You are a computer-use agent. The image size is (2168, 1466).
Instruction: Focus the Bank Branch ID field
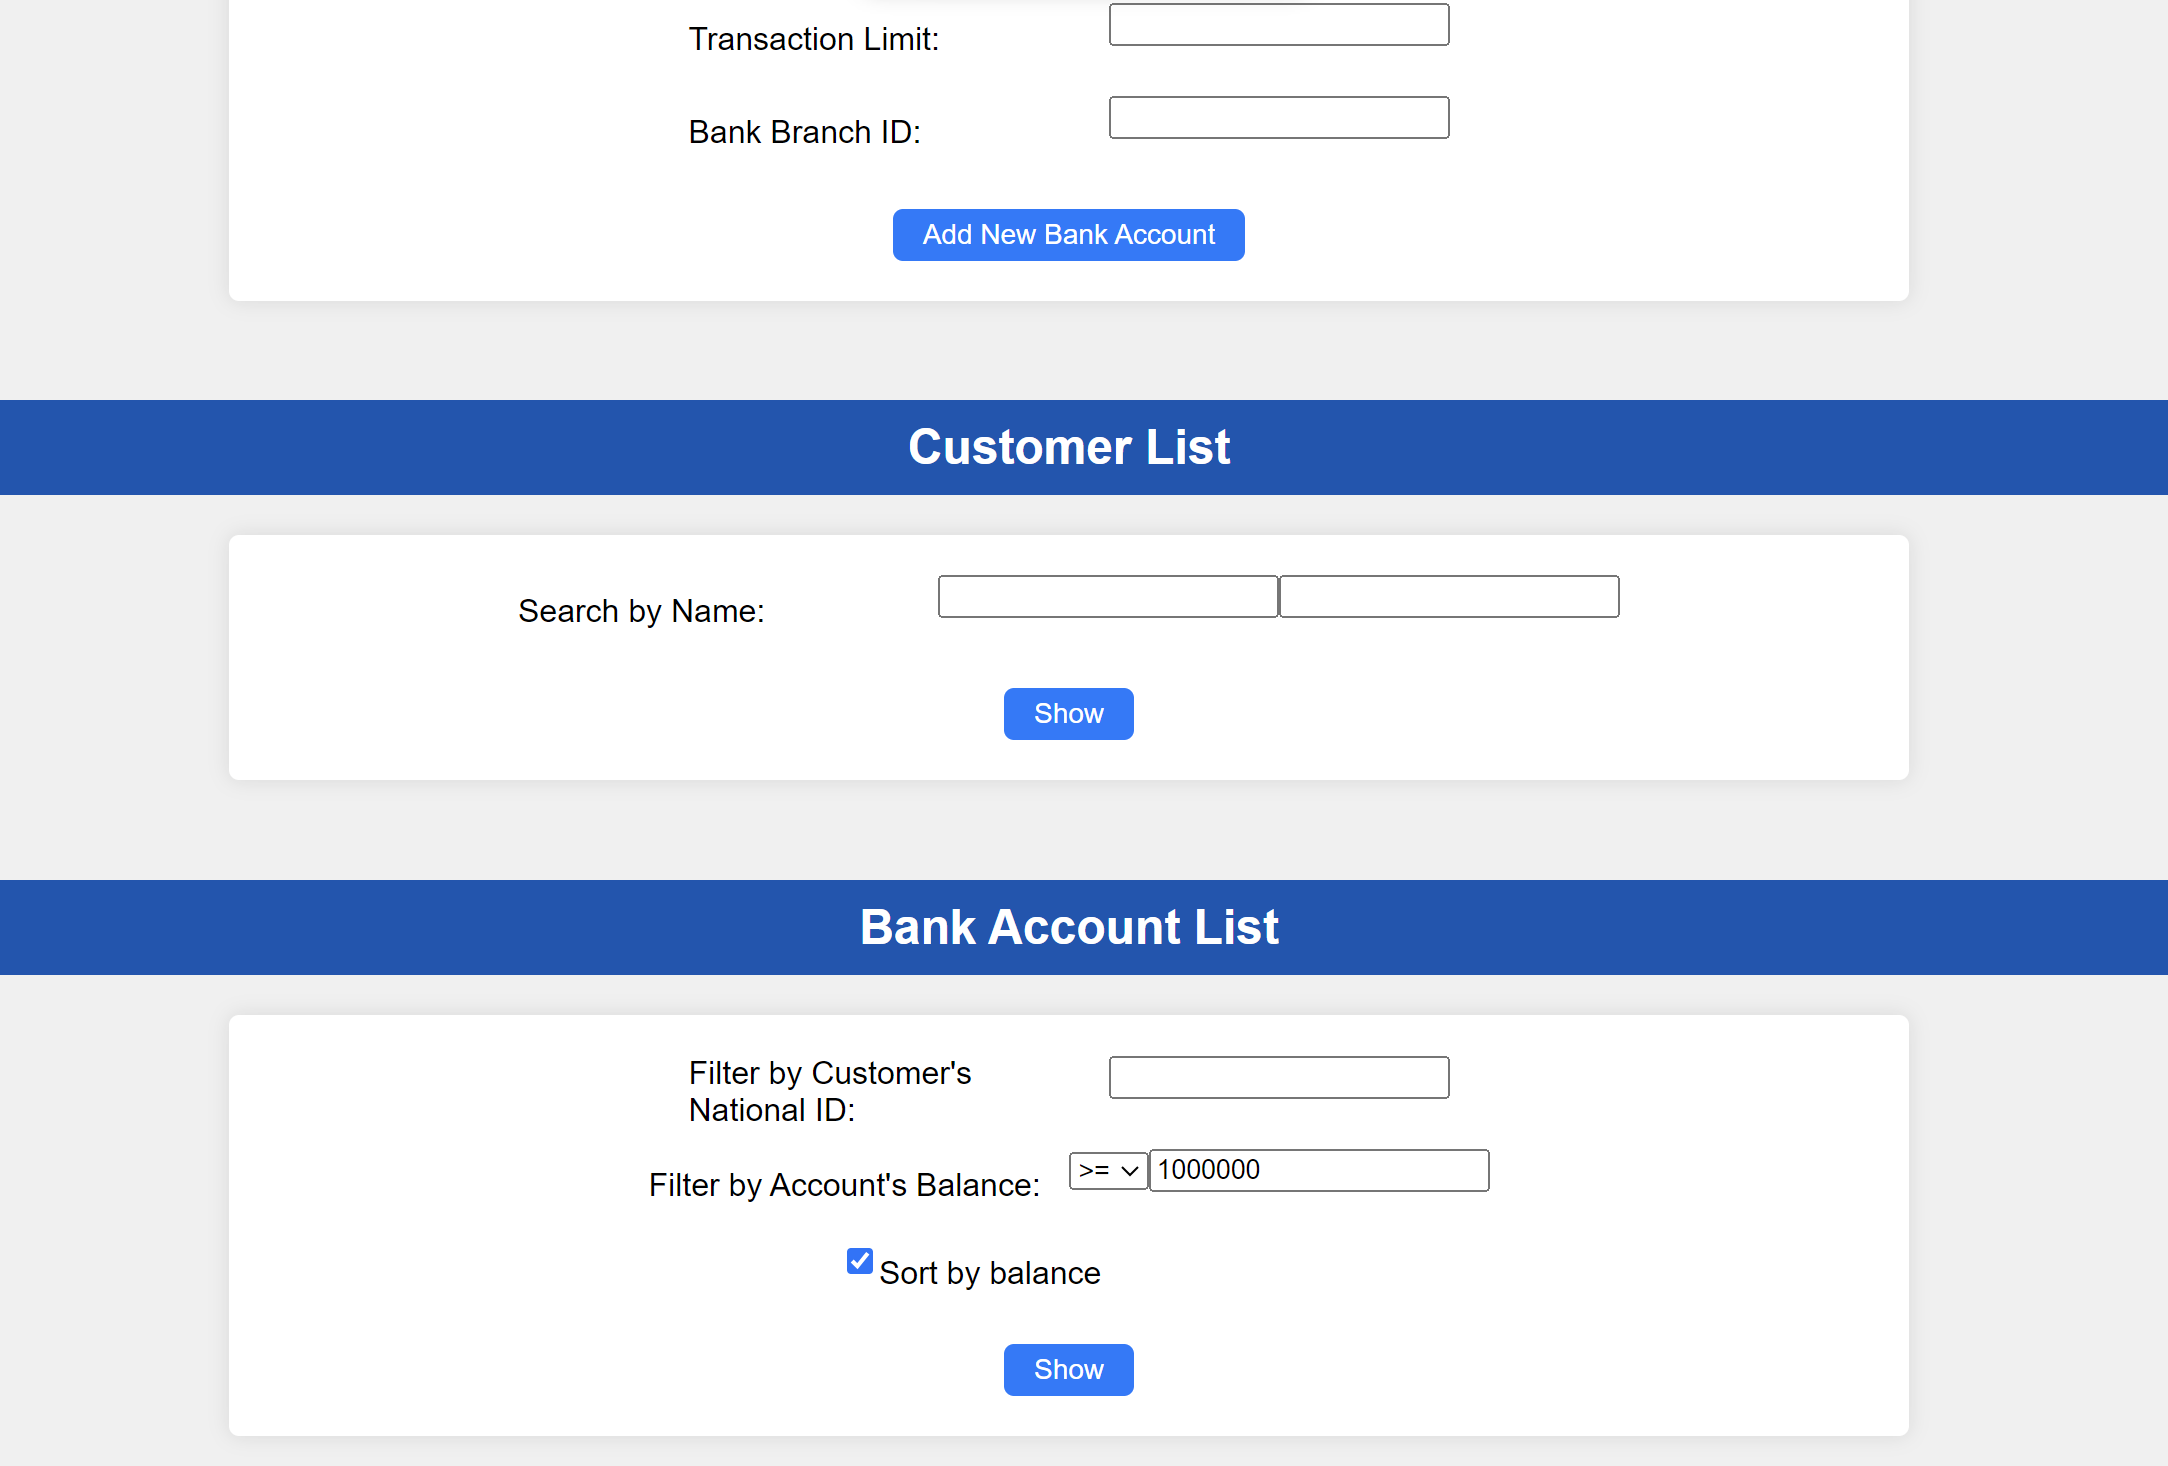coord(1279,118)
